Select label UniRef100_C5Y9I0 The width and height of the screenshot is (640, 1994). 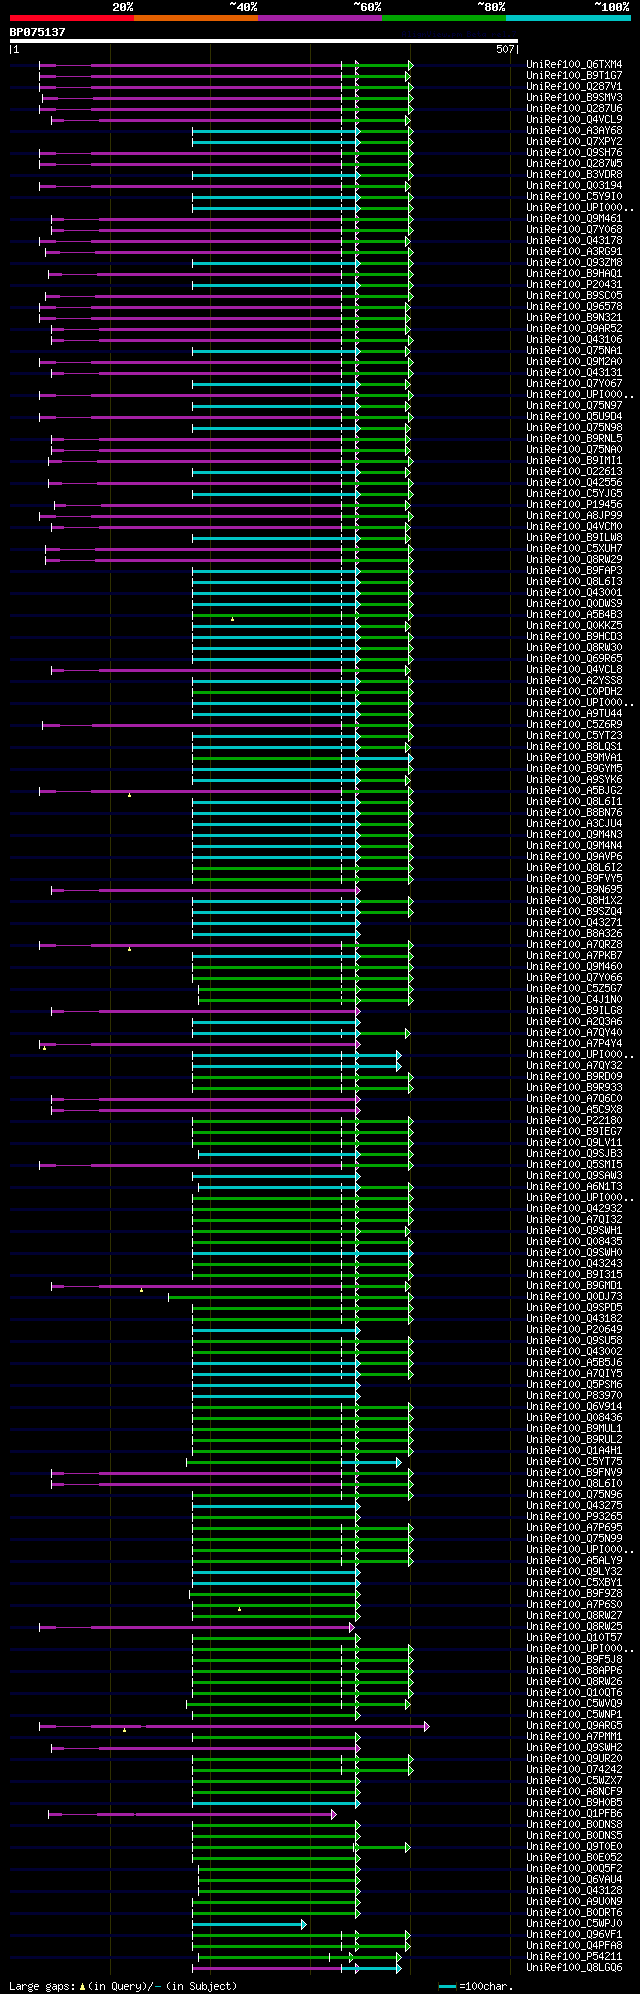click(x=574, y=197)
